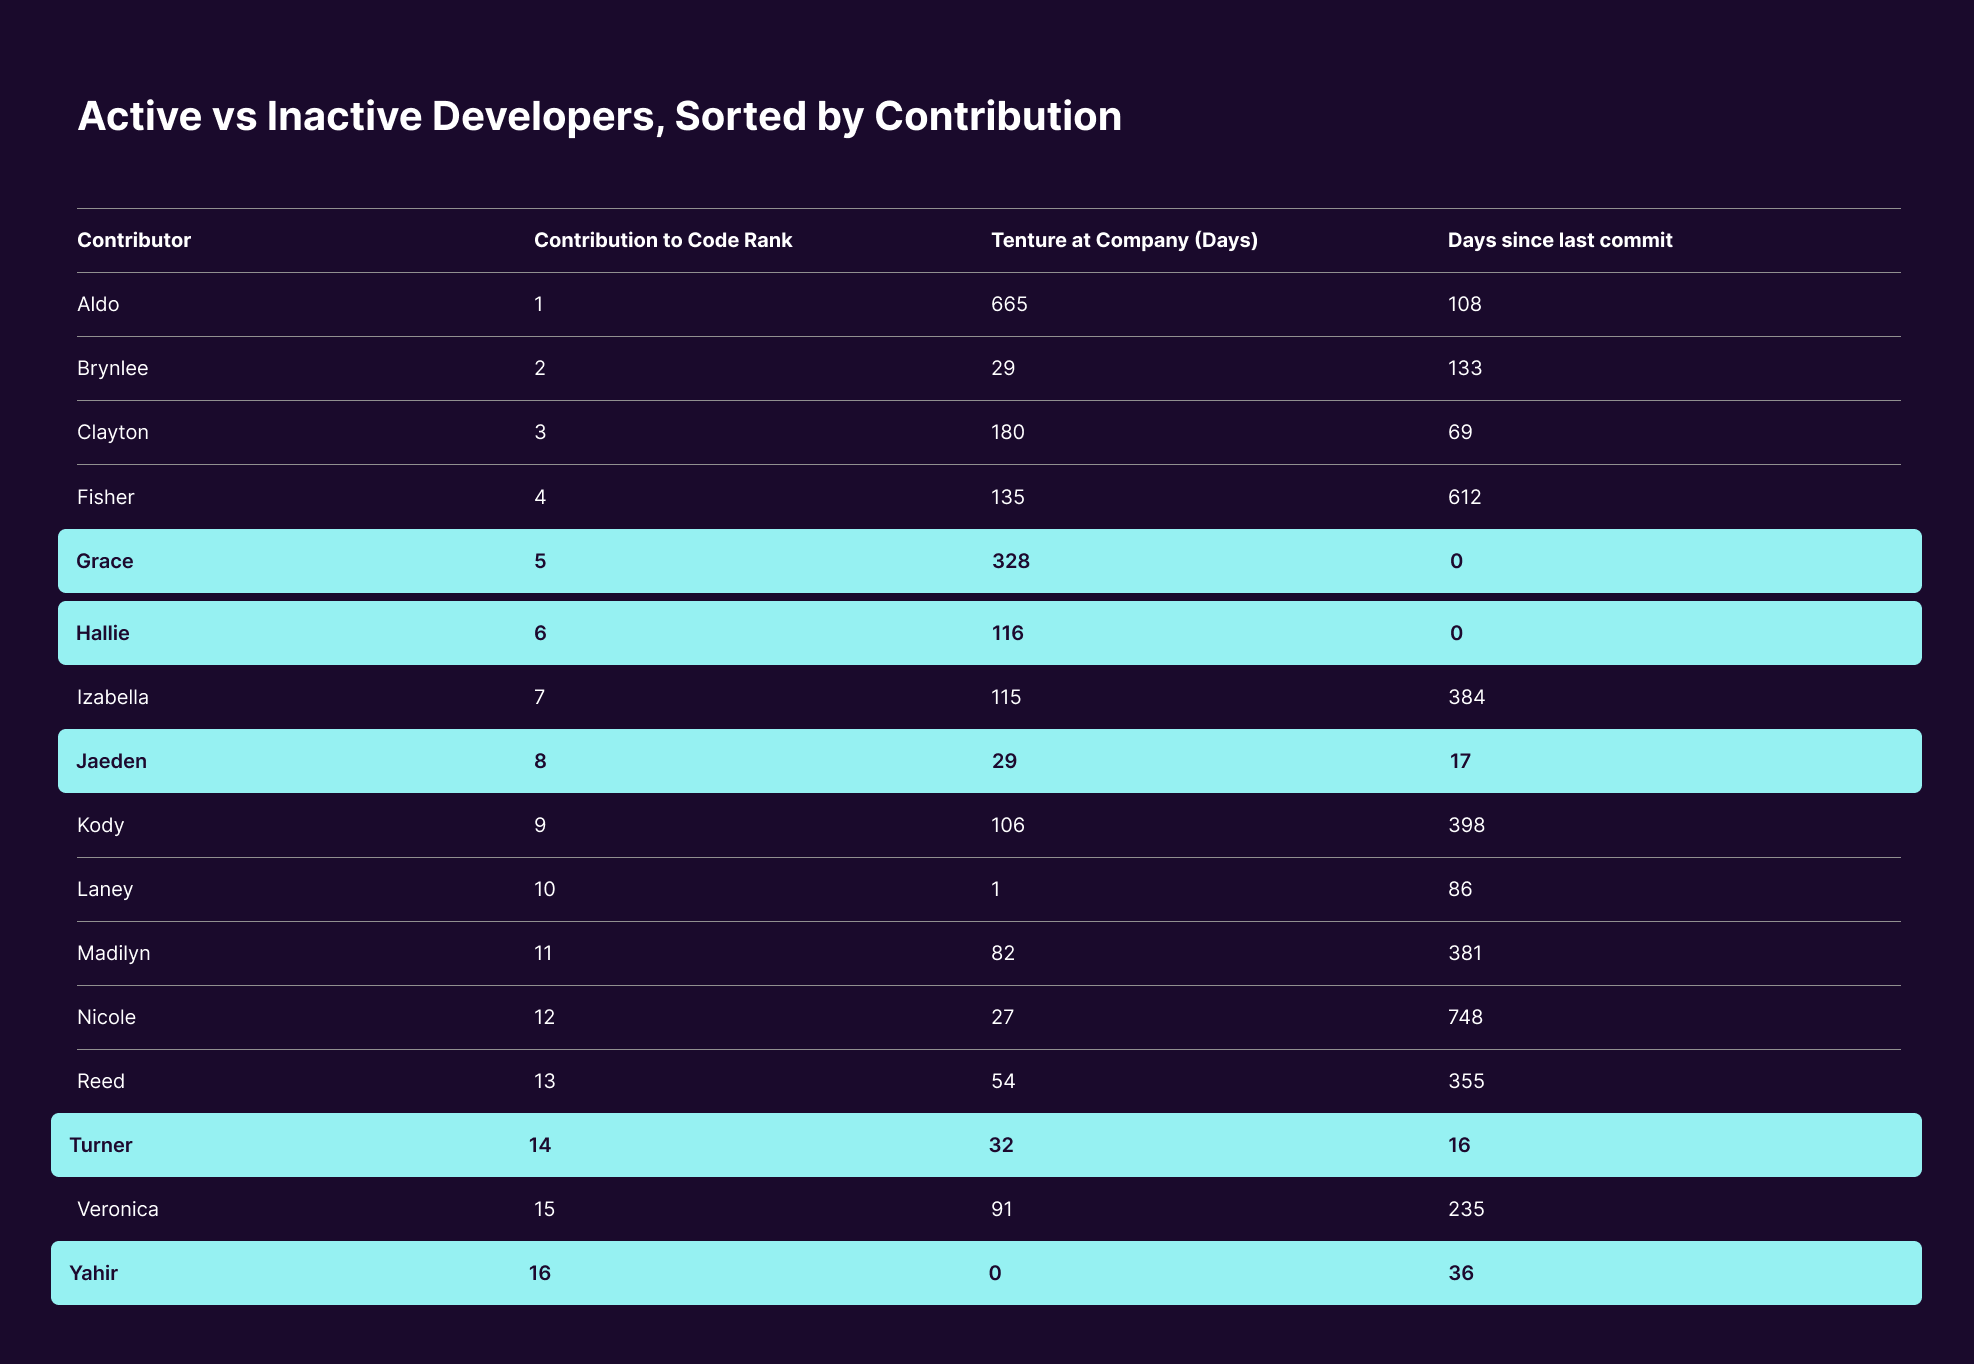
Task: Click the Brynlee contributor name
Action: (x=112, y=368)
